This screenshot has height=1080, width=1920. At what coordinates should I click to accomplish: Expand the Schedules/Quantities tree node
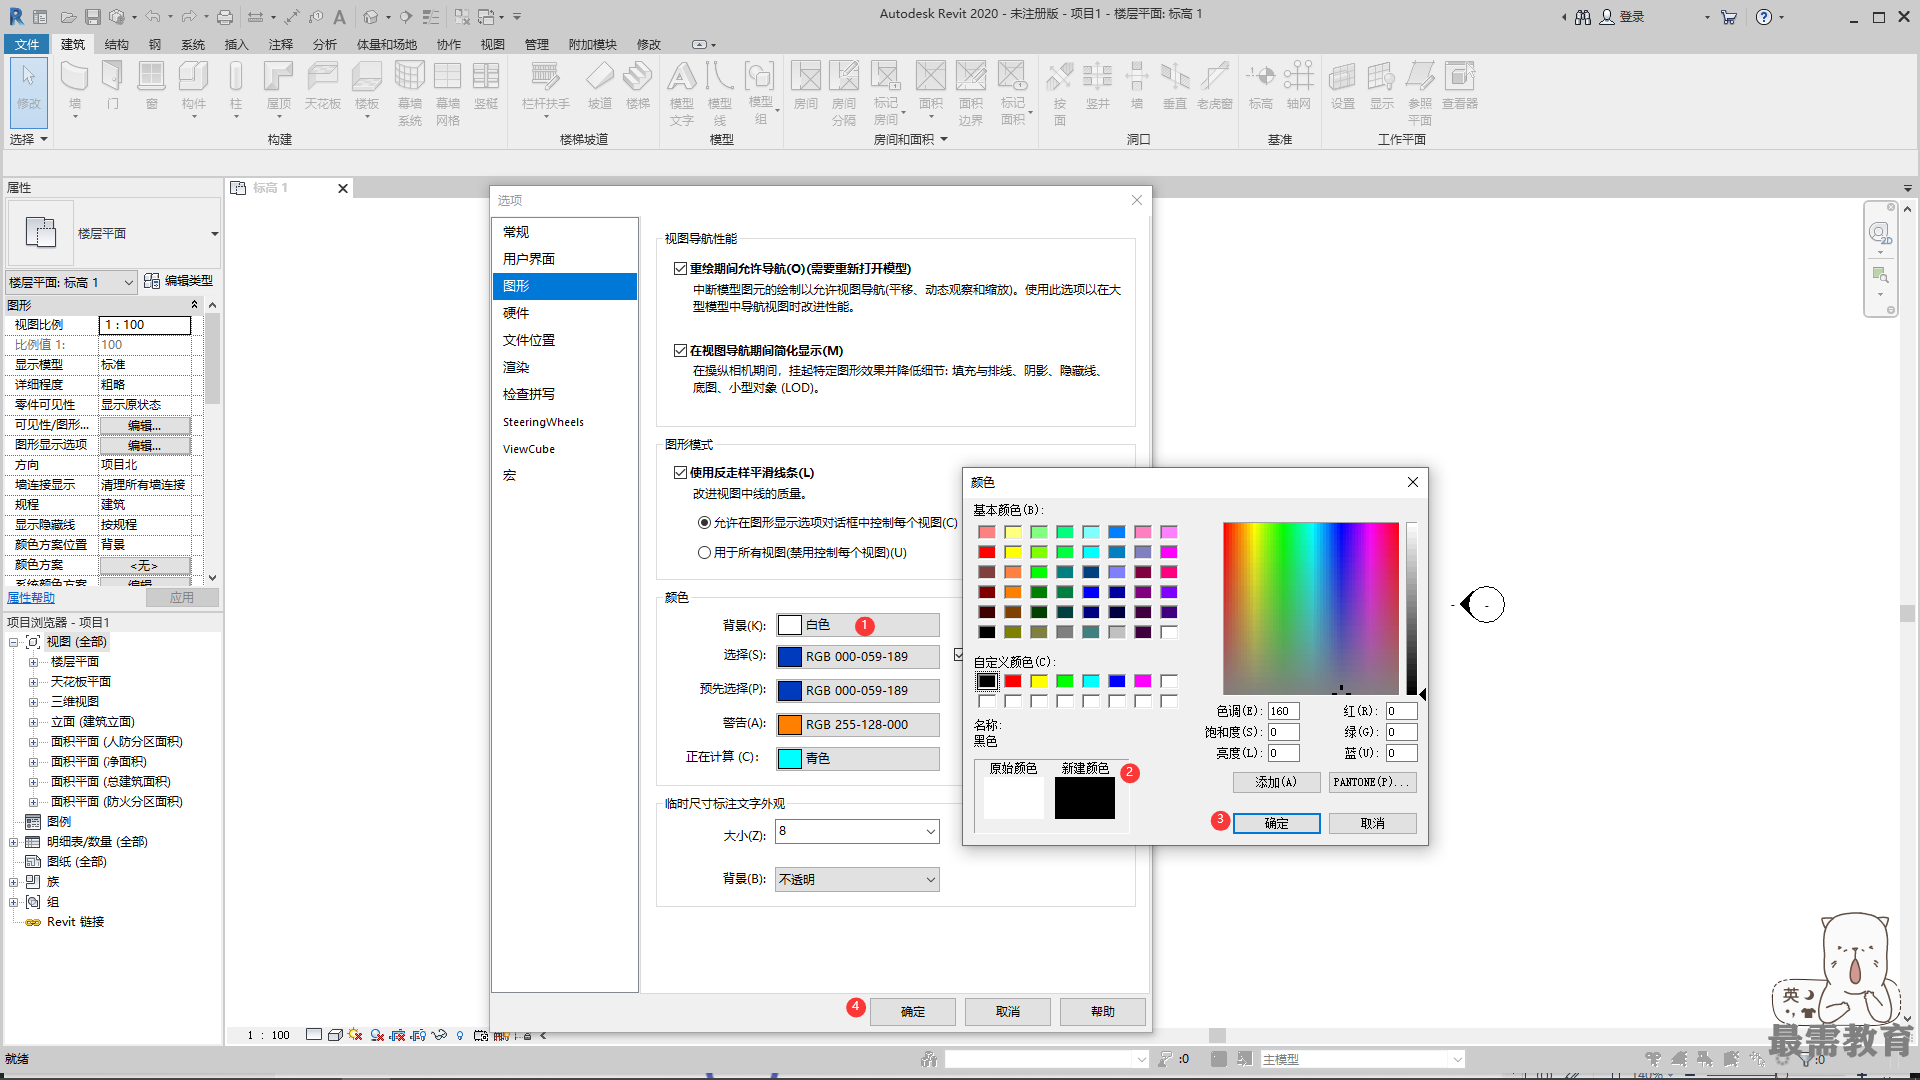pos(13,842)
